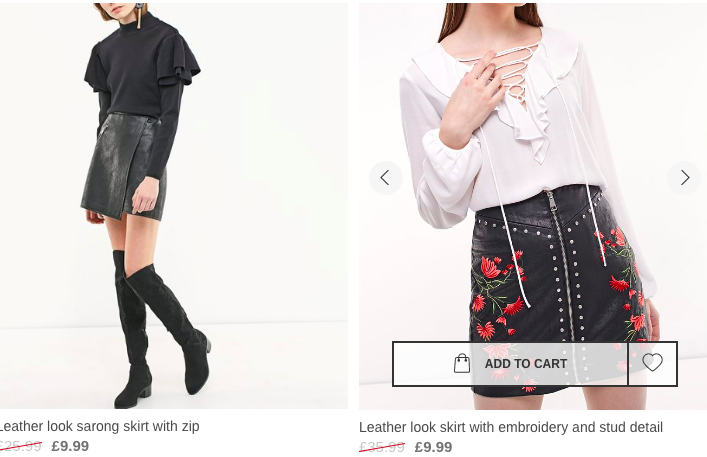Click the shopping bag icon in Add to Cart
The image size is (707, 457).
point(462,364)
